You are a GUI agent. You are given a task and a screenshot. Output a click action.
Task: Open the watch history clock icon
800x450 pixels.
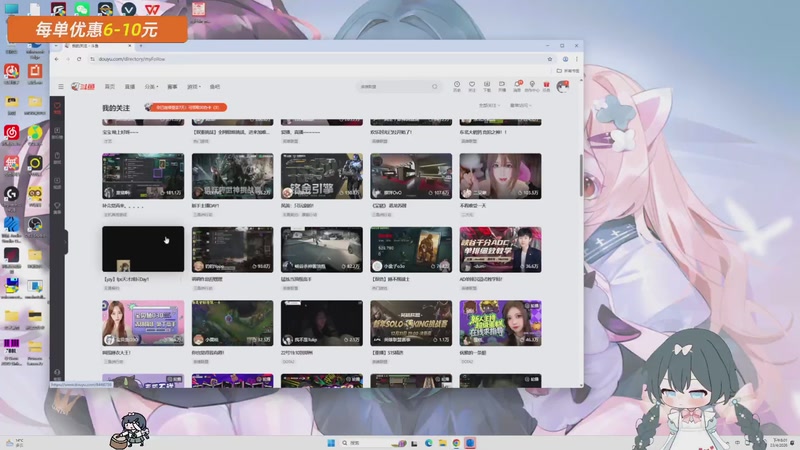[457, 86]
